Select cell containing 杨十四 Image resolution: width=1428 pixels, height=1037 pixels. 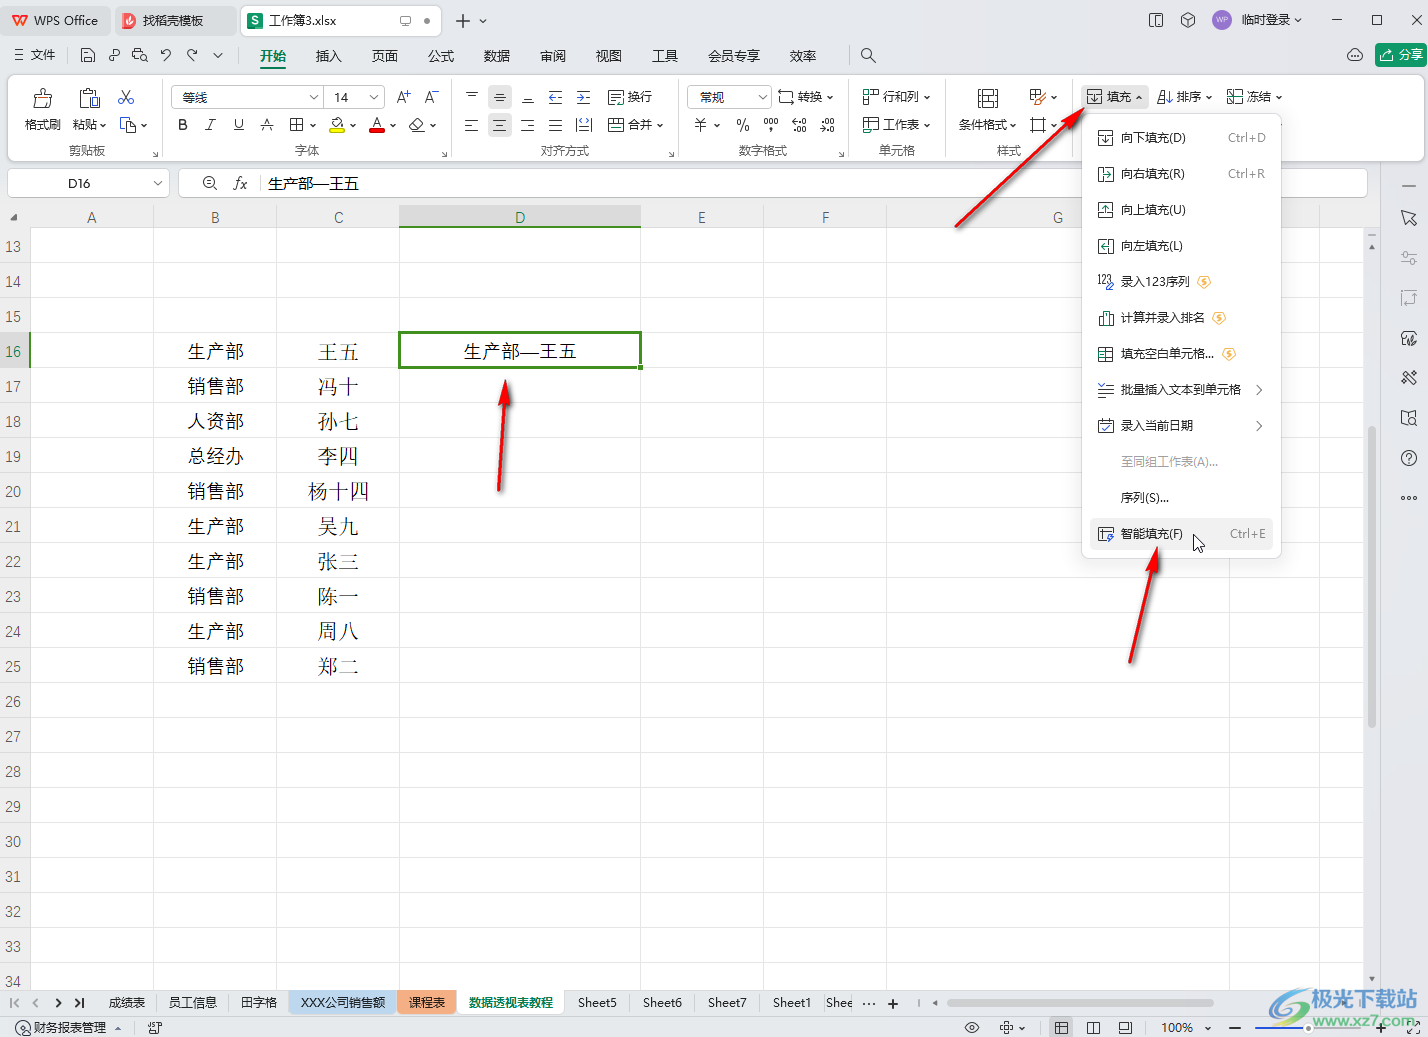point(338,491)
